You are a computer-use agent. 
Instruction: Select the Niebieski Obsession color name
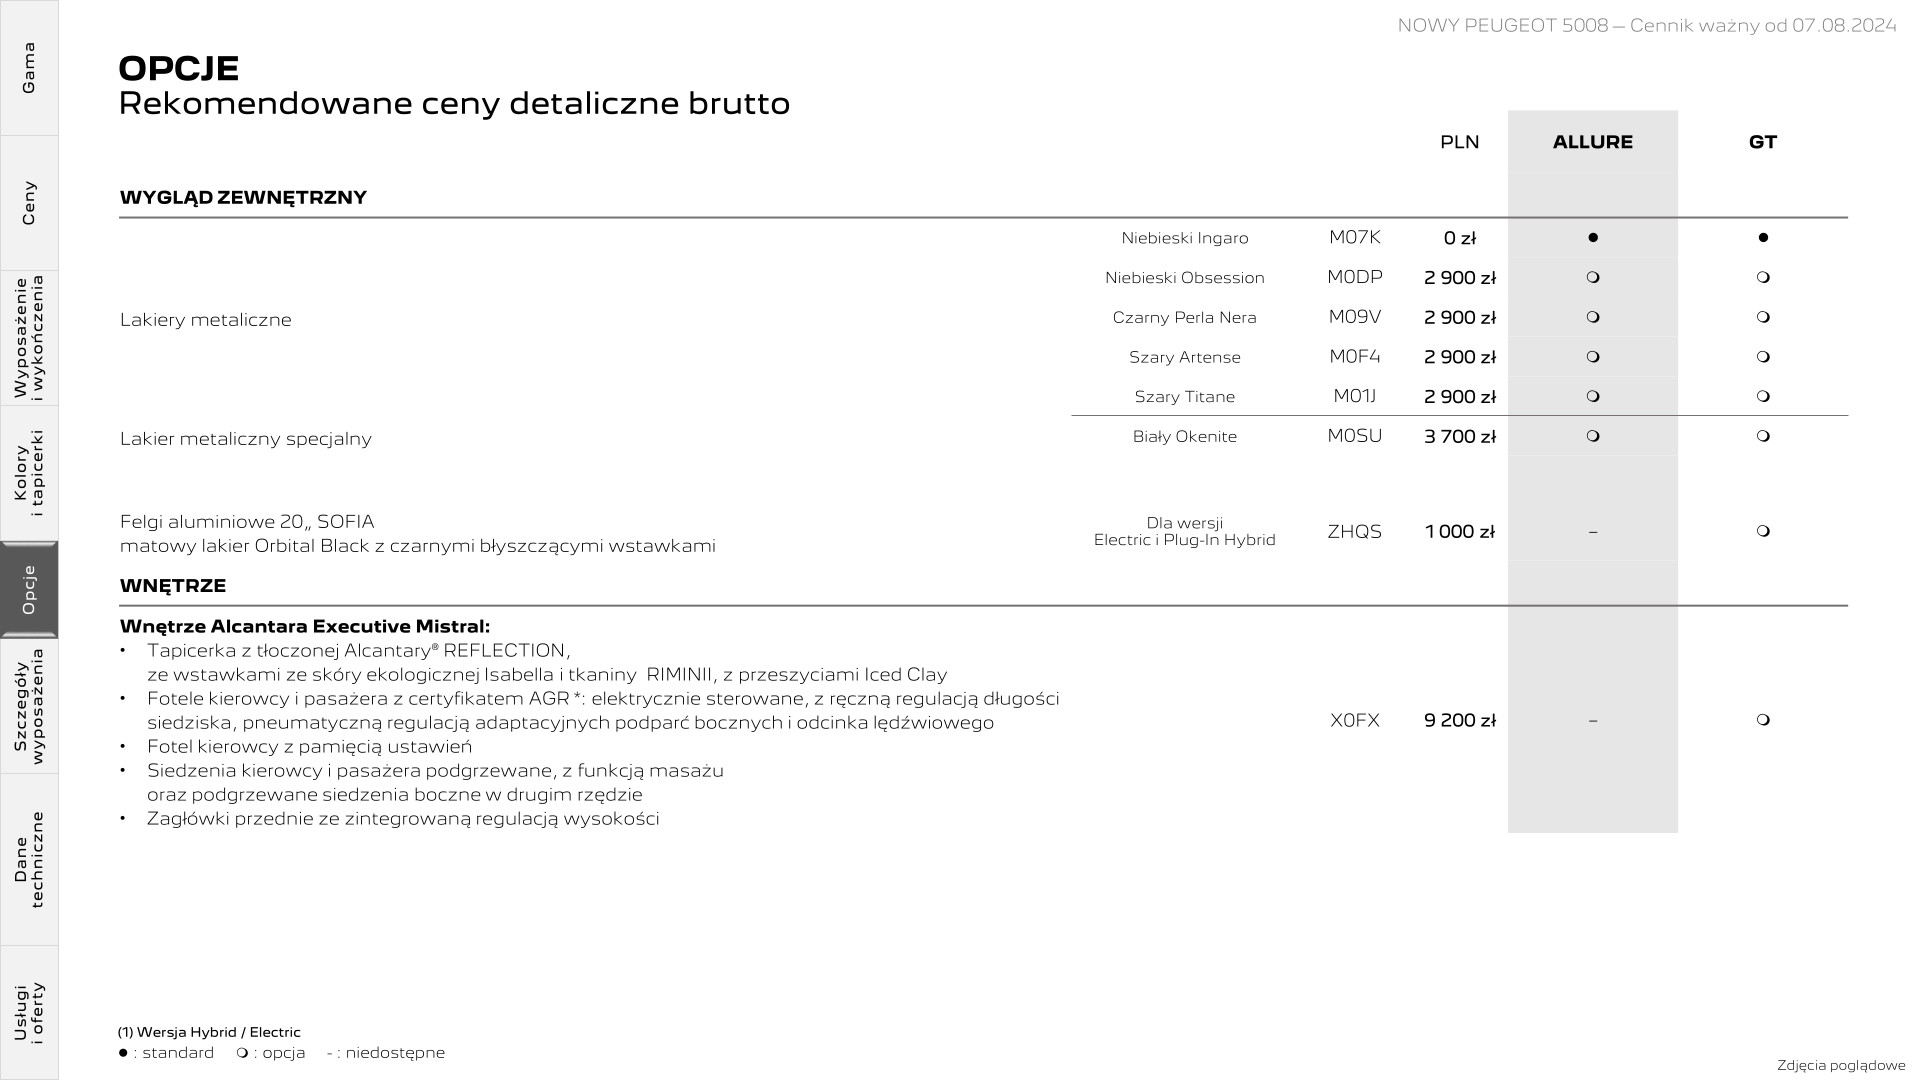click(1185, 278)
